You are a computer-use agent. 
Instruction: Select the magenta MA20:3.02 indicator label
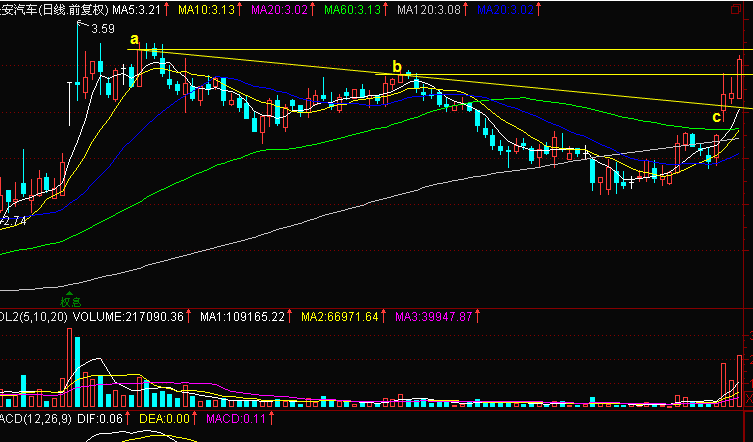click(281, 9)
